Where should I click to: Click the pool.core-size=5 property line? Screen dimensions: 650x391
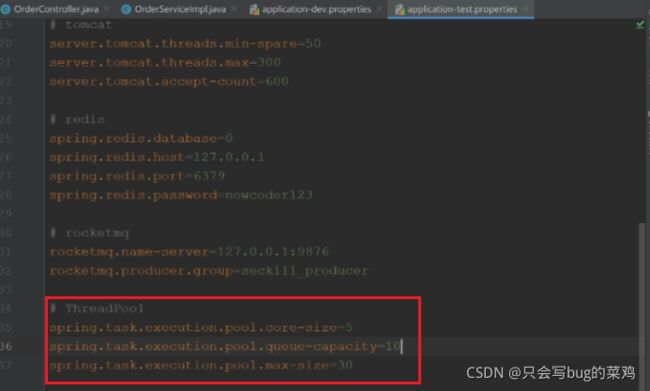click(x=201, y=328)
